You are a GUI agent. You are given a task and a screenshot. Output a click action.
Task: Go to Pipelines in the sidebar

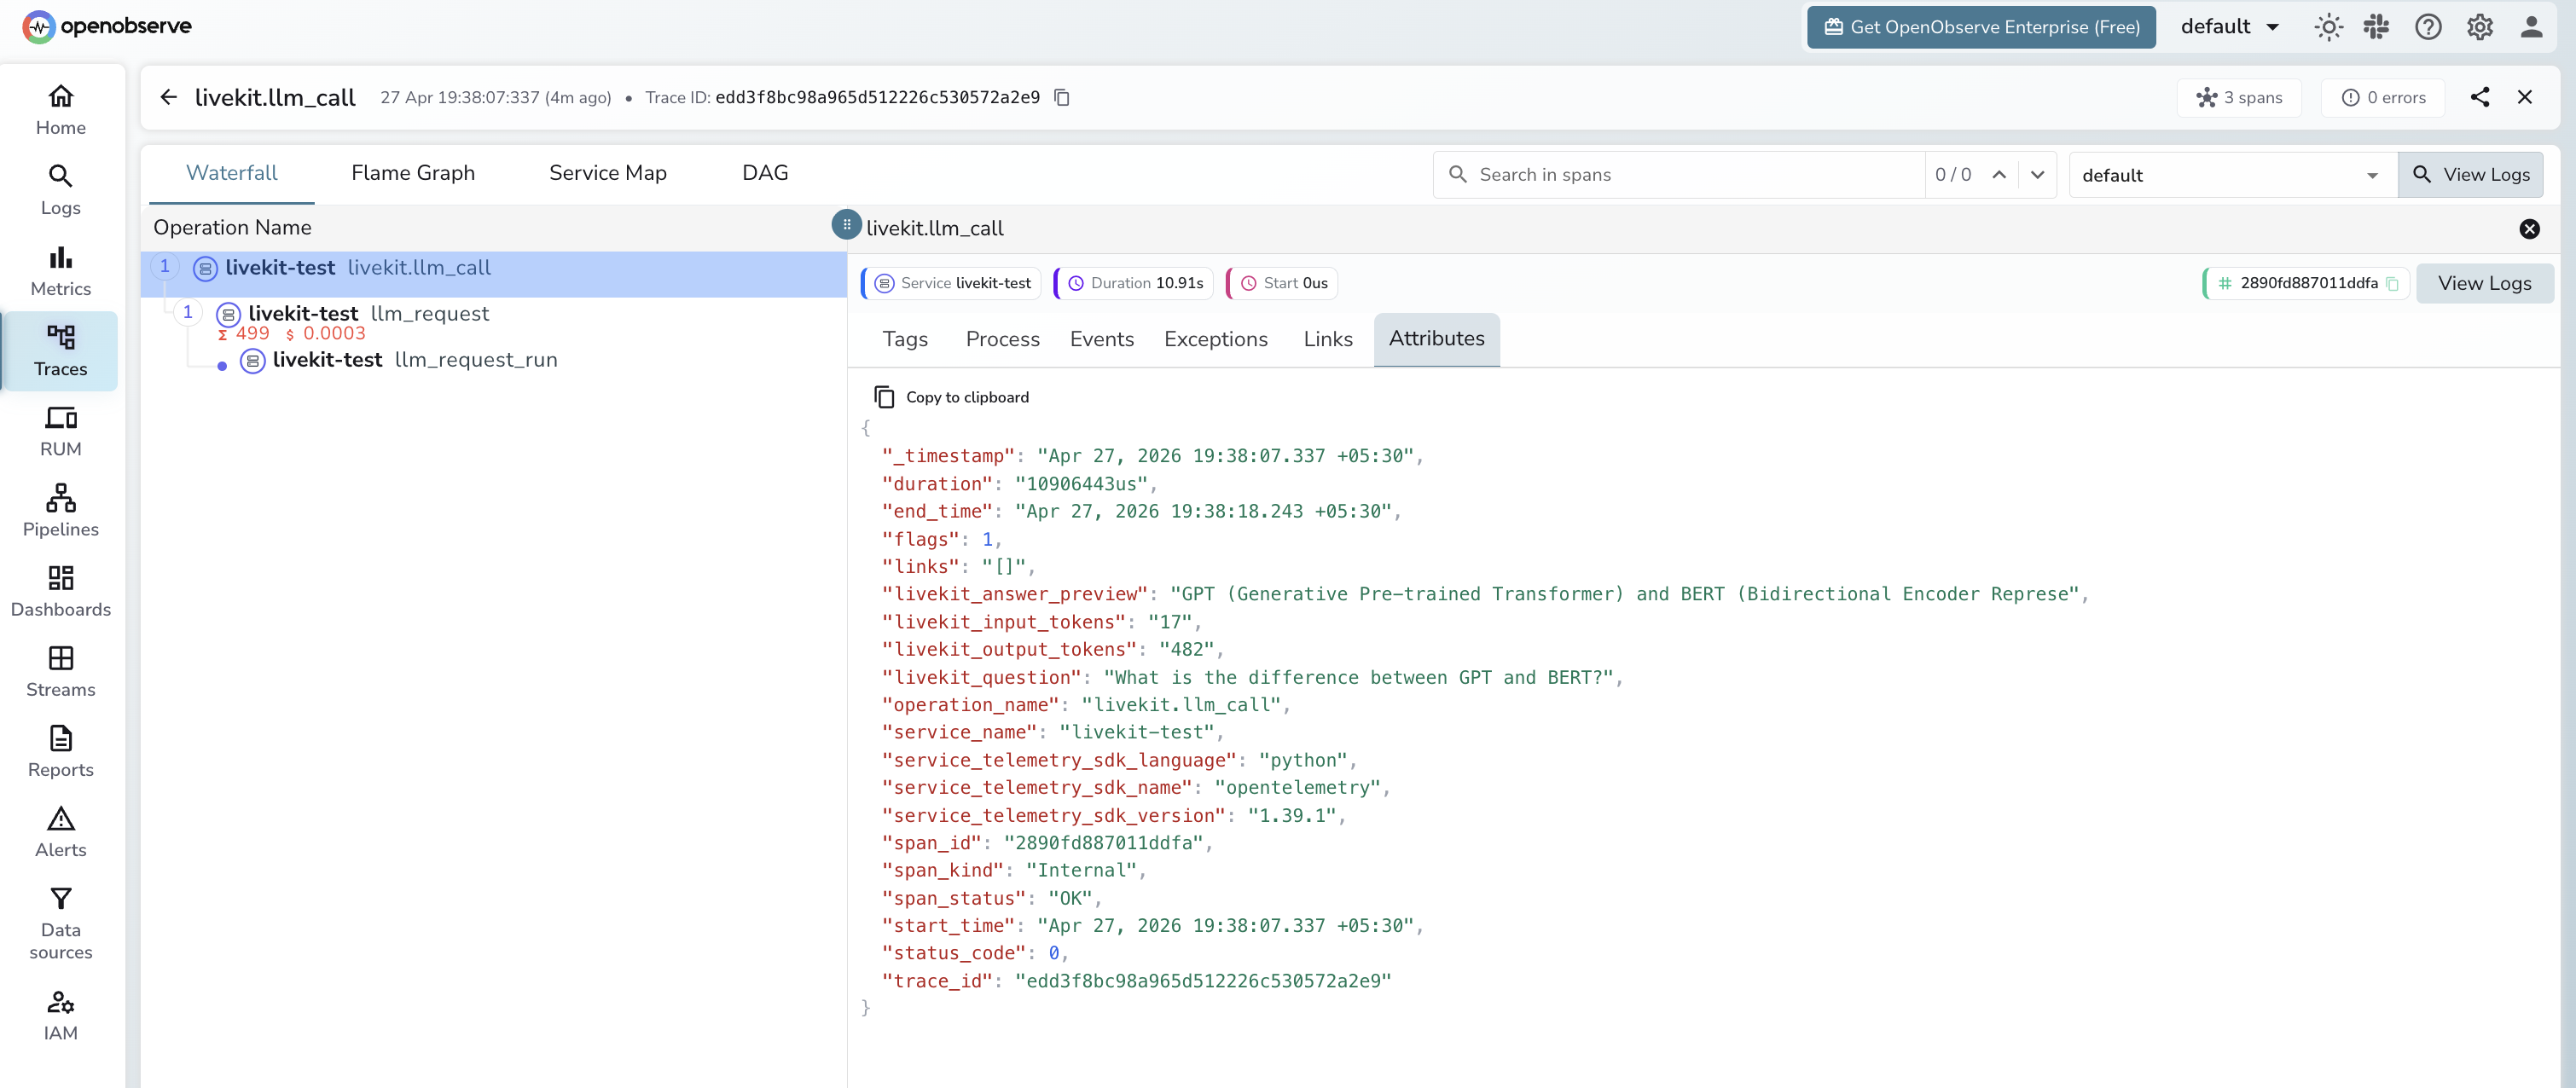click(60, 510)
